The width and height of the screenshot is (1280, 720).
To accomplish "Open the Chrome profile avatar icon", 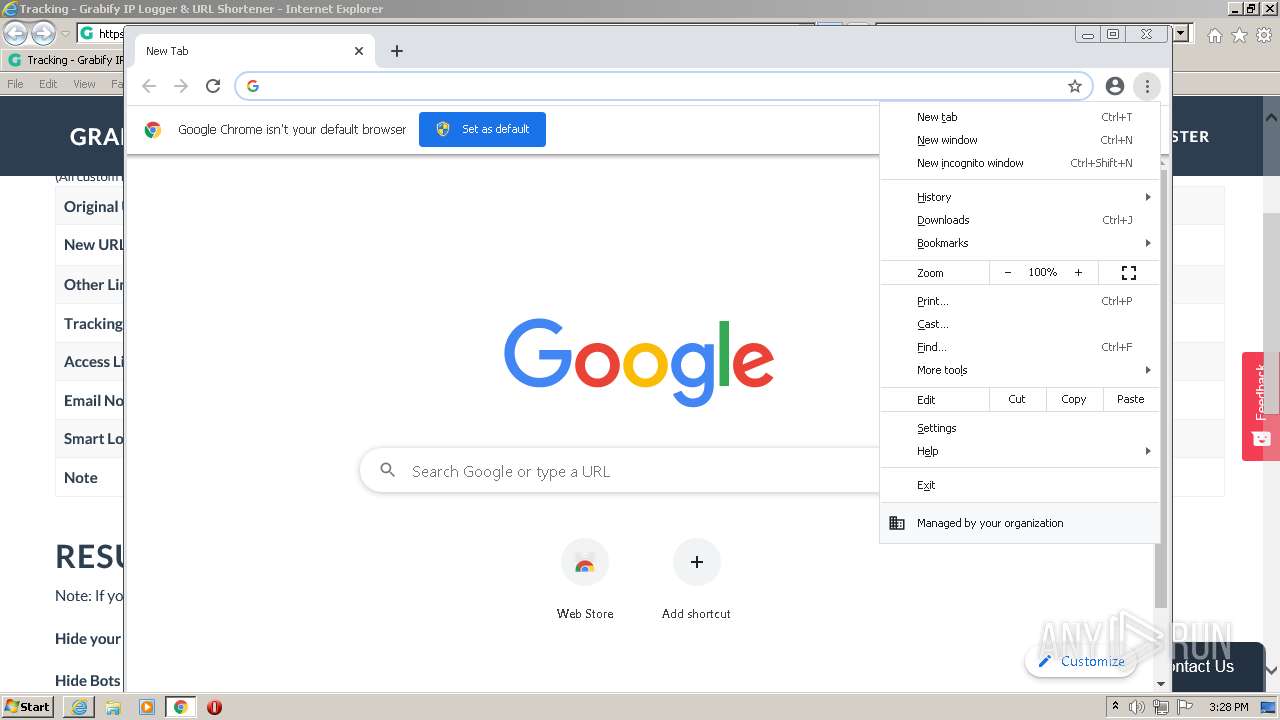I will click(1115, 86).
